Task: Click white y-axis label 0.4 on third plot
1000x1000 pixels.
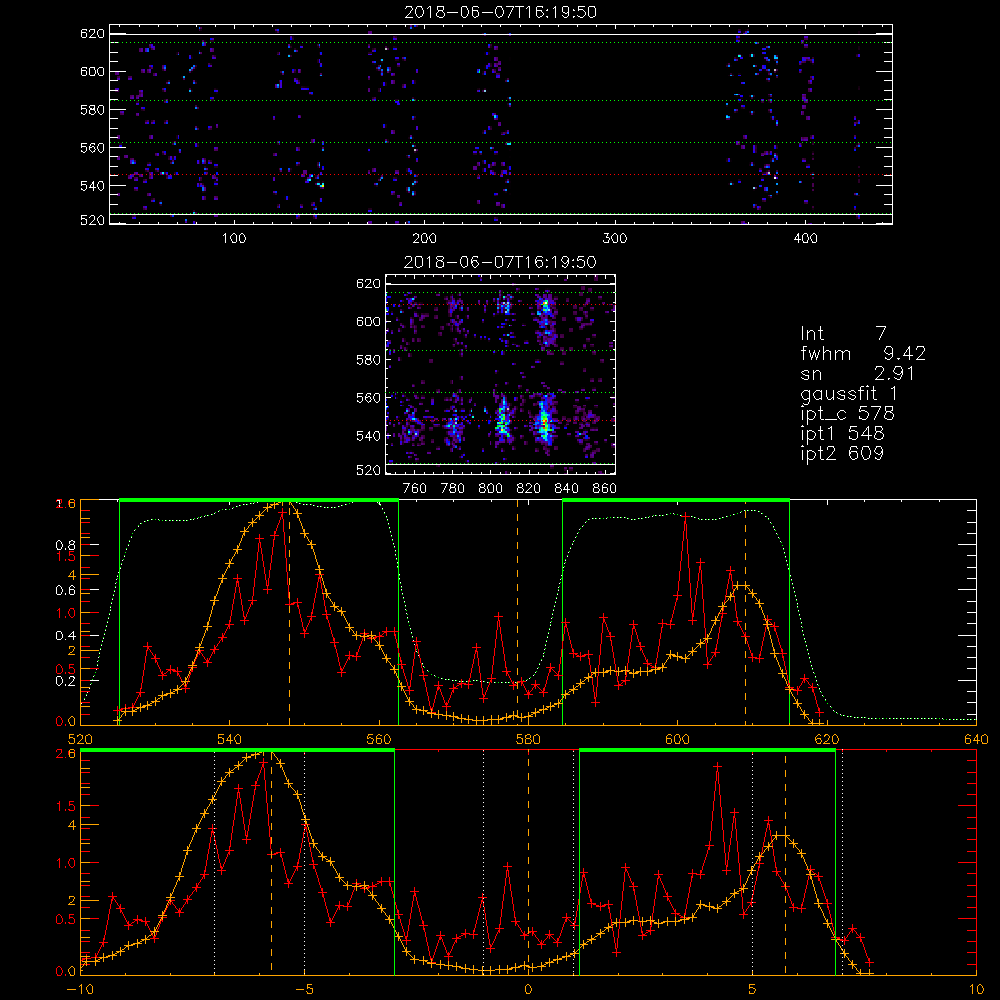Action: [x=66, y=635]
